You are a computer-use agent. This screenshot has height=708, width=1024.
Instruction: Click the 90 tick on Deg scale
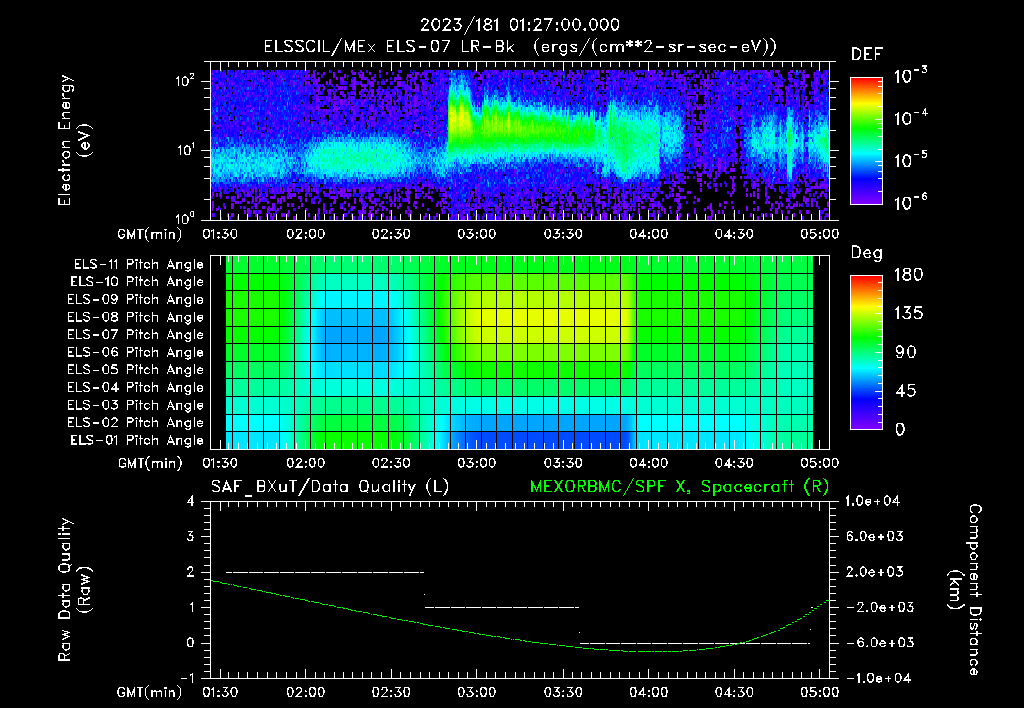click(905, 352)
